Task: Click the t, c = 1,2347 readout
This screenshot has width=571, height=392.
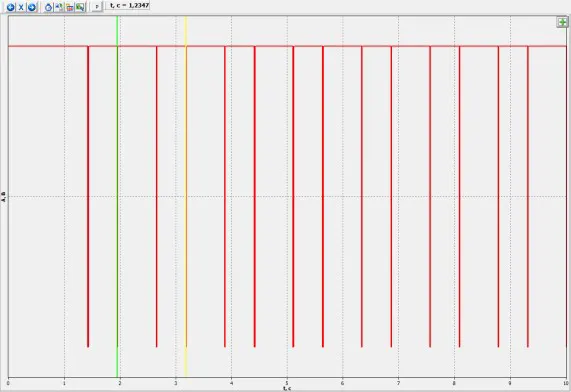Action: [x=129, y=6]
